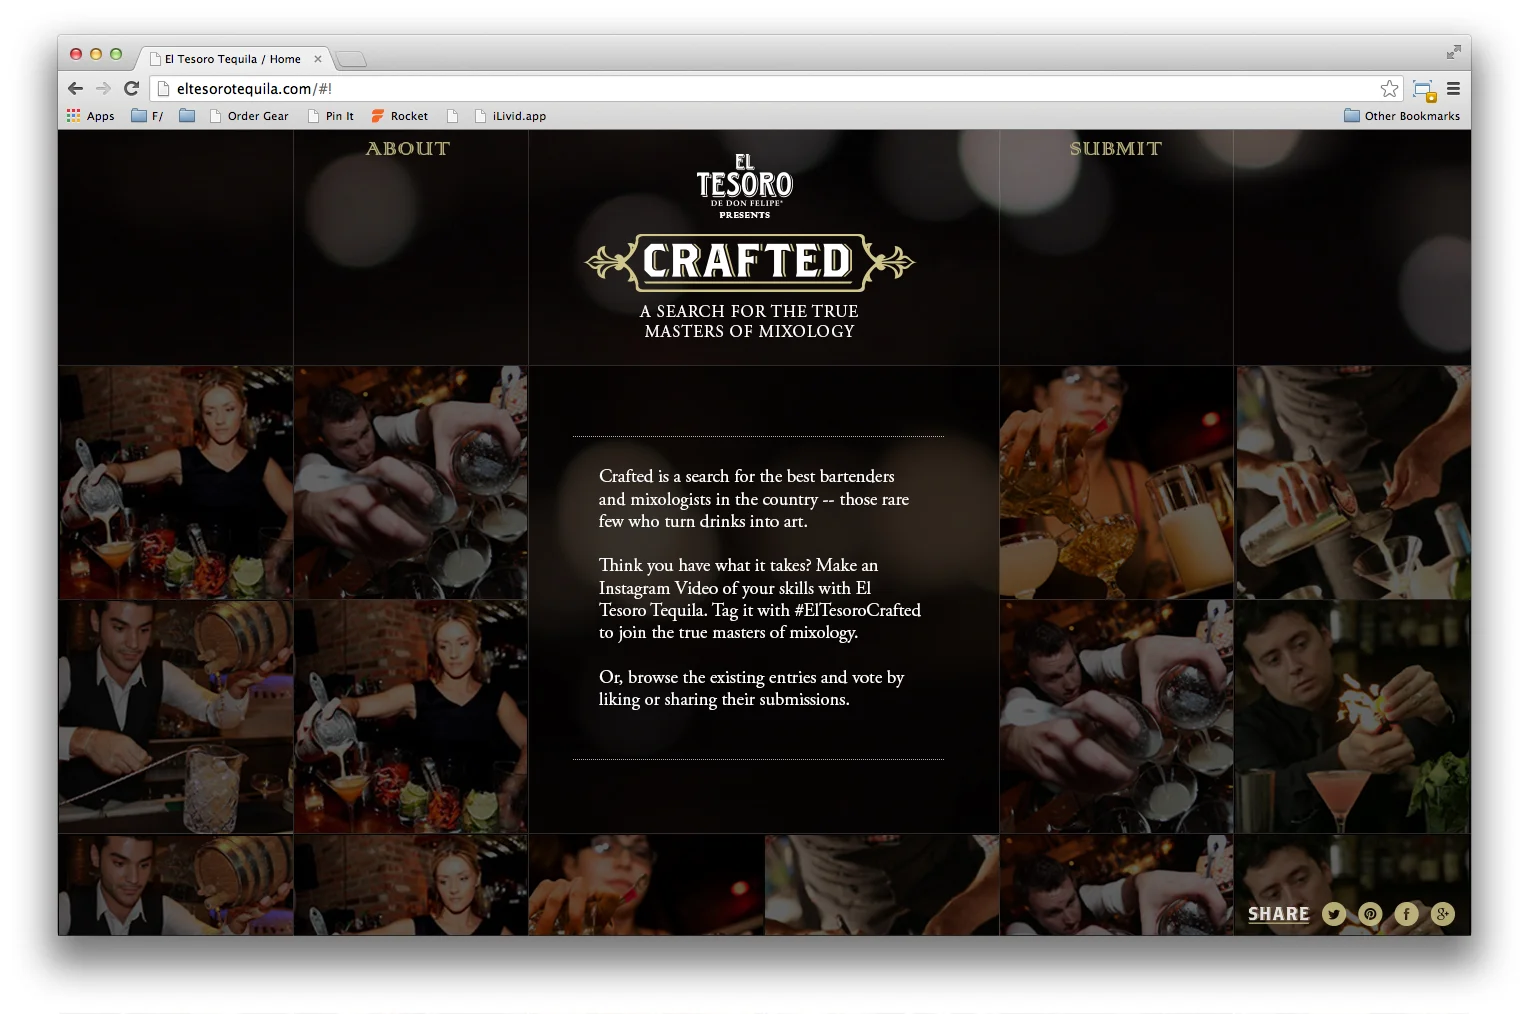The image size is (1527, 1014).
Task: Click the 'A SEARCH FOR THE TRUE' tagline
Action: click(749, 311)
